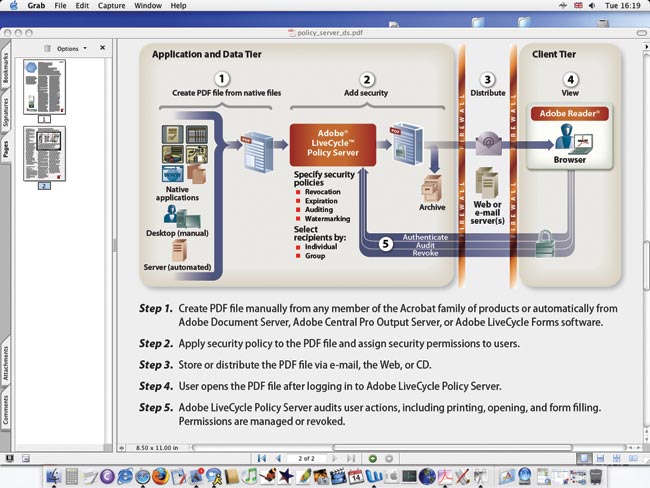Open the Options dropdown in Pages panel
The image size is (650, 488).
pyautogui.click(x=72, y=49)
